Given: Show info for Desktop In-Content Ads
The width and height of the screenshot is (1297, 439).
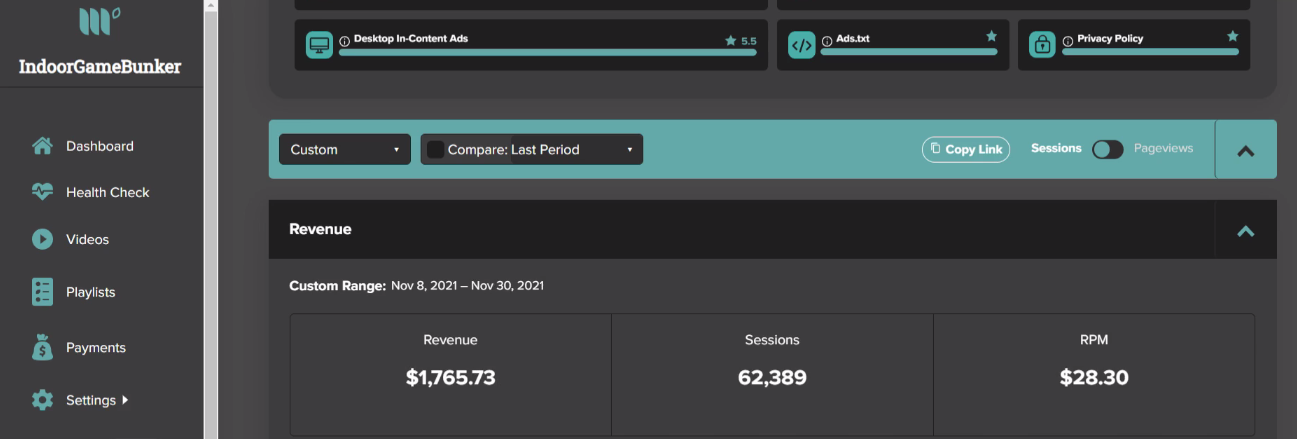Looking at the screenshot, I should [344, 40].
